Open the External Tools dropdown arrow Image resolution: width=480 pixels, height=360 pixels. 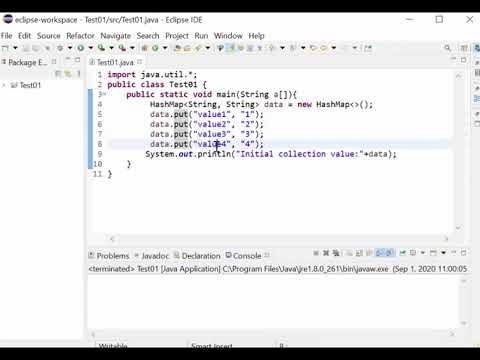tap(132, 48)
